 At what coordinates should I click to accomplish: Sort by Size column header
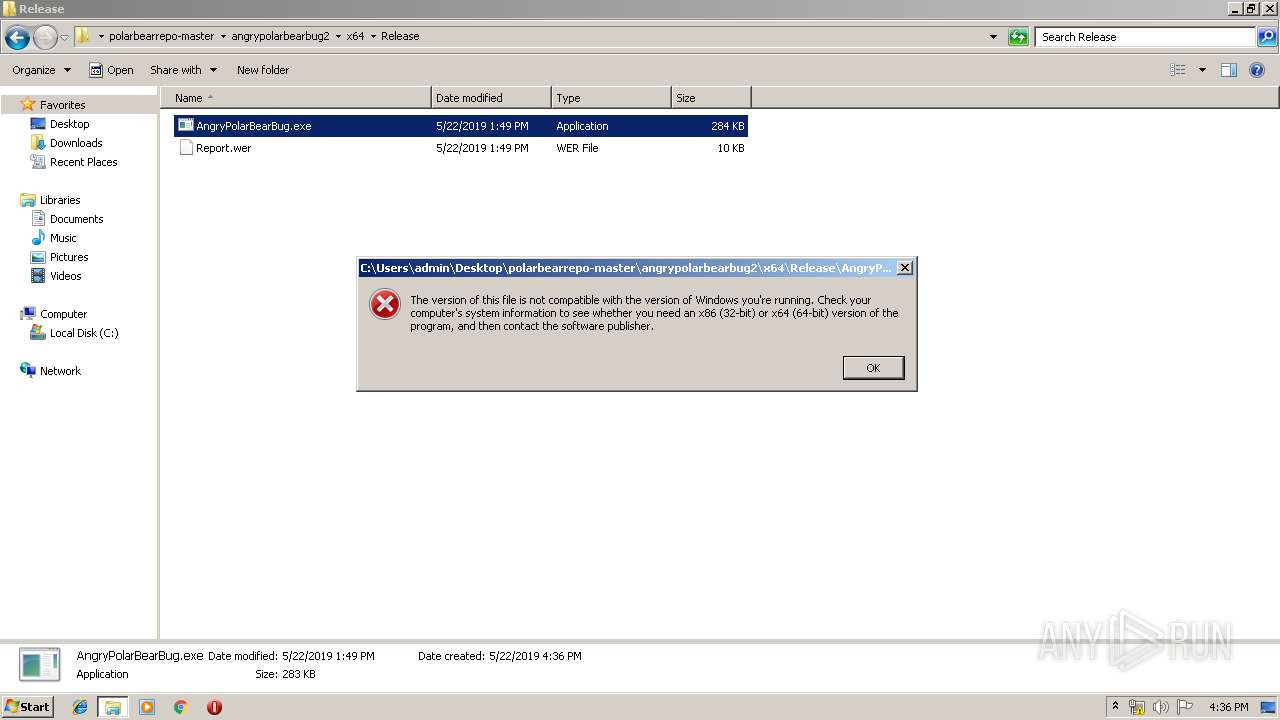coord(711,98)
